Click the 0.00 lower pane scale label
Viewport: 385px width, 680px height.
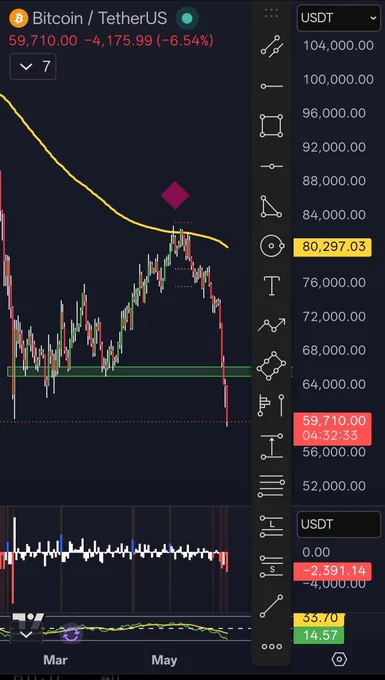(x=316, y=552)
